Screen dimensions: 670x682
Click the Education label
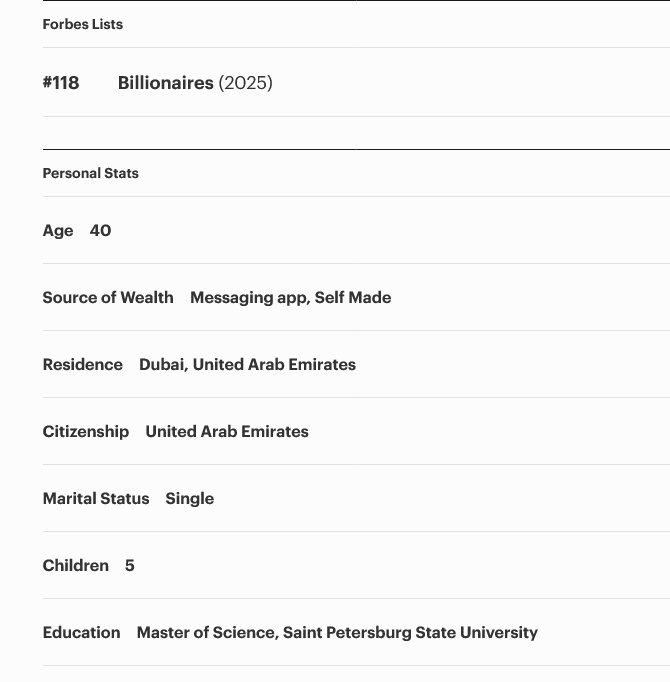tap(81, 632)
